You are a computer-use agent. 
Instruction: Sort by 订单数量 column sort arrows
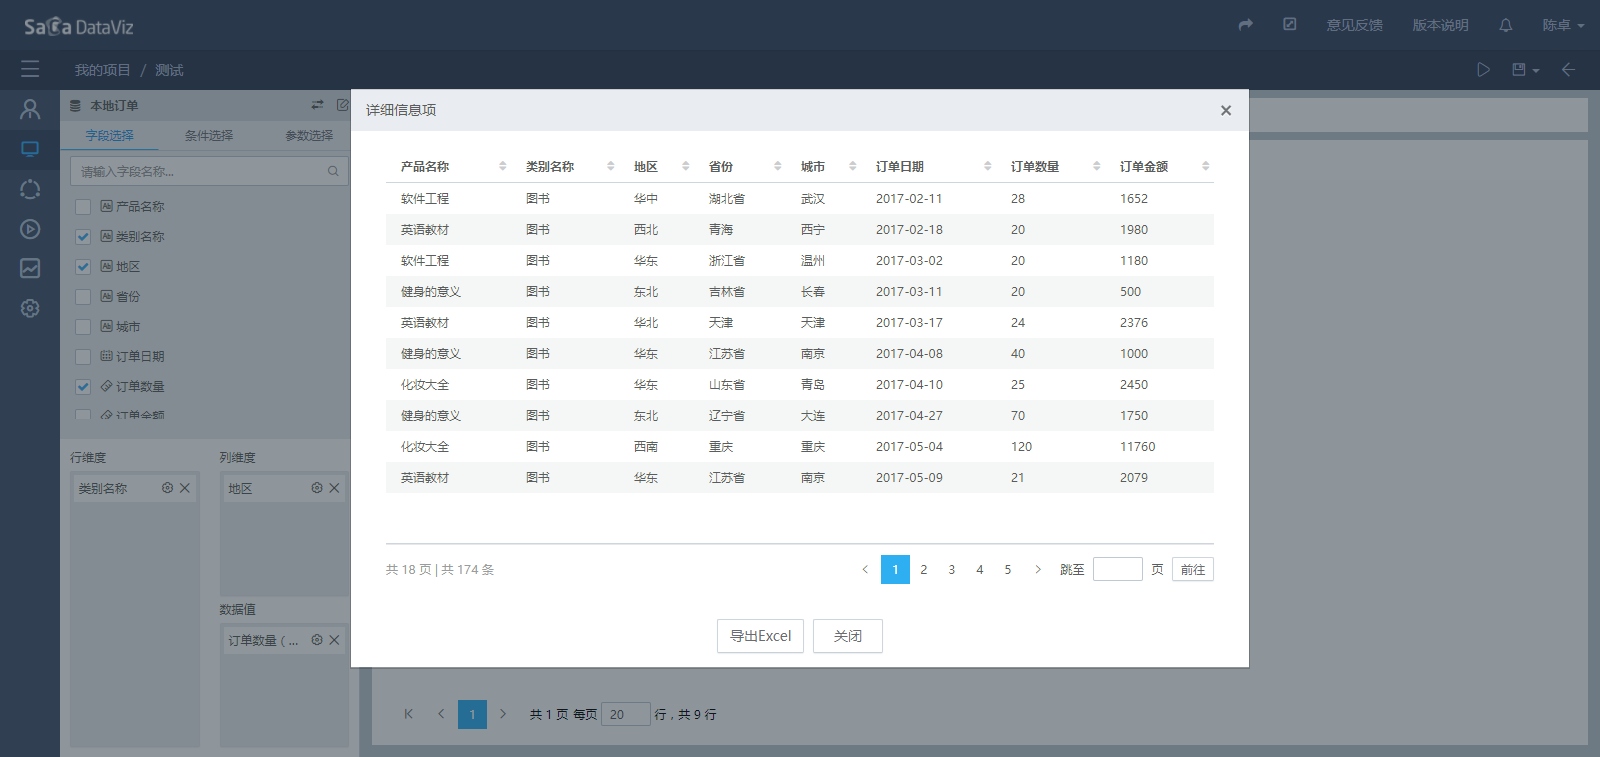1096,166
